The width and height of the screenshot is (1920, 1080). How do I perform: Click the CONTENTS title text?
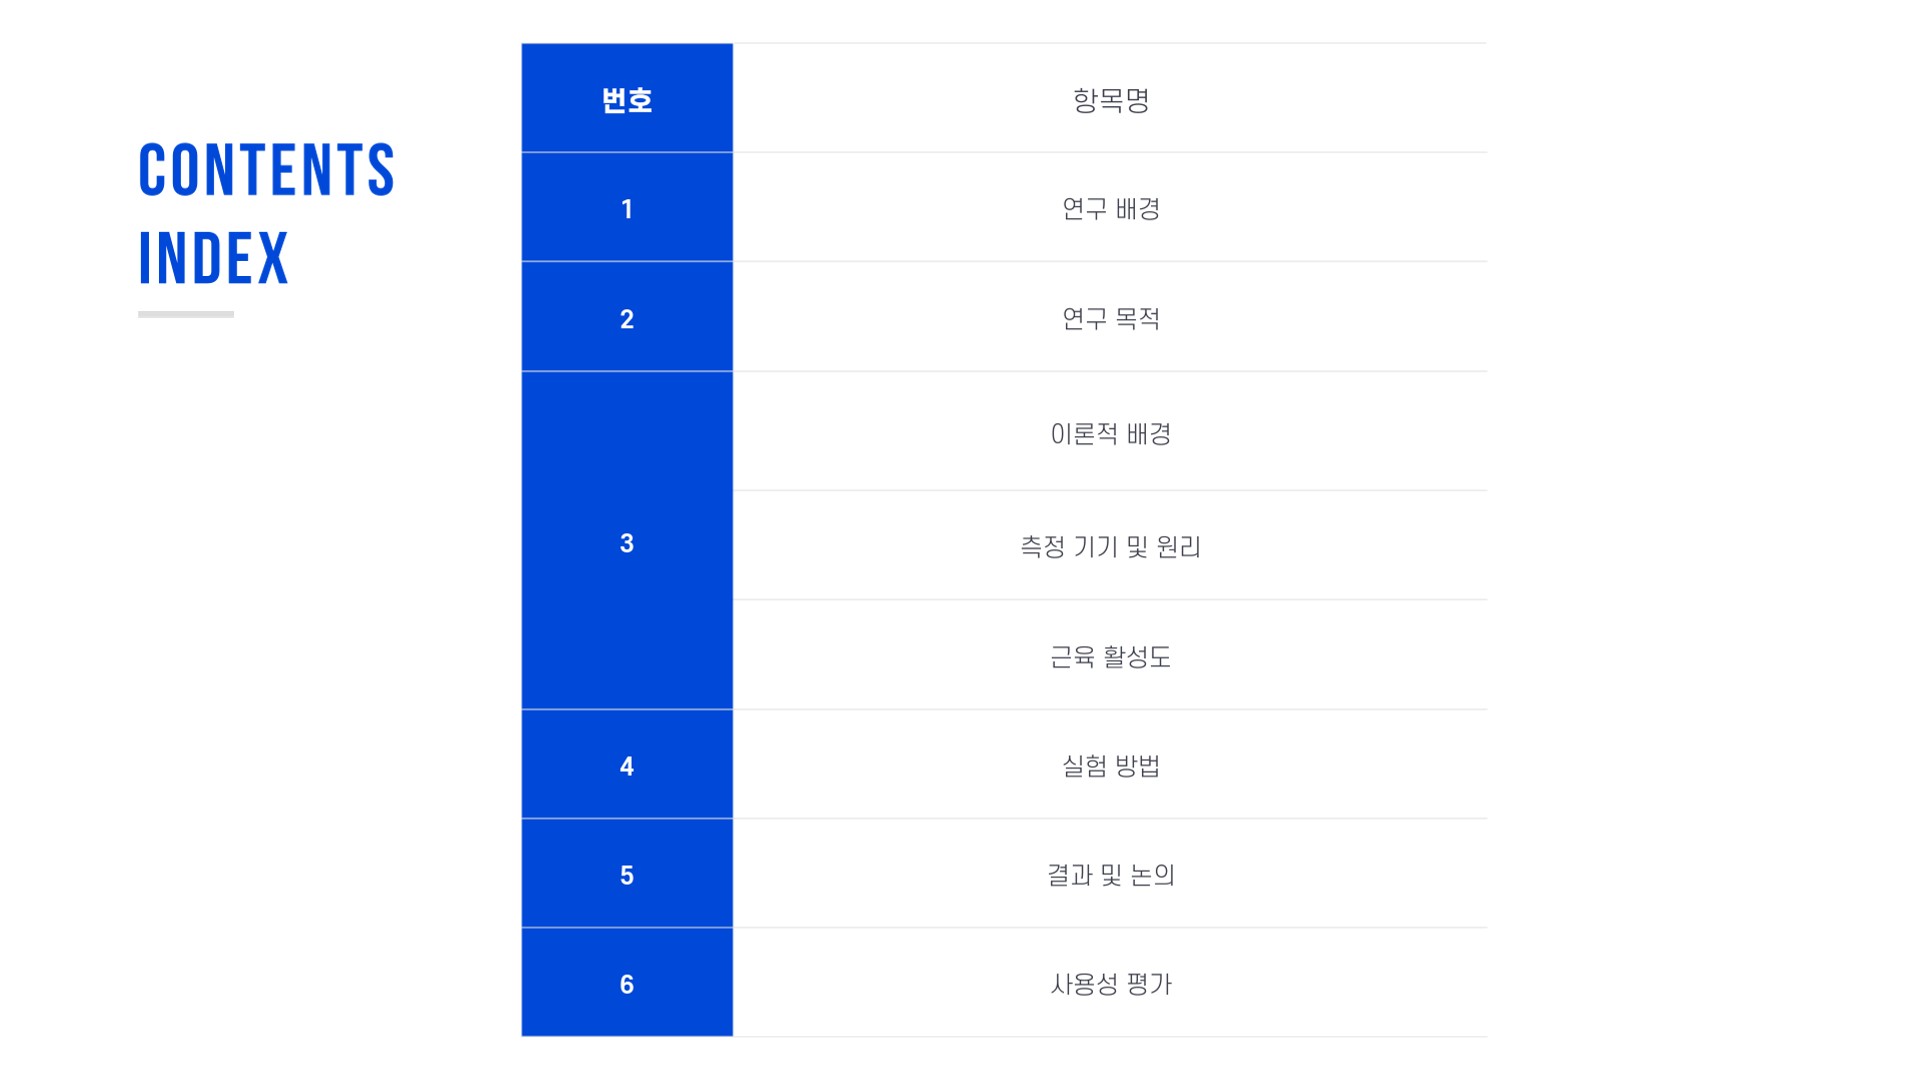(266, 170)
